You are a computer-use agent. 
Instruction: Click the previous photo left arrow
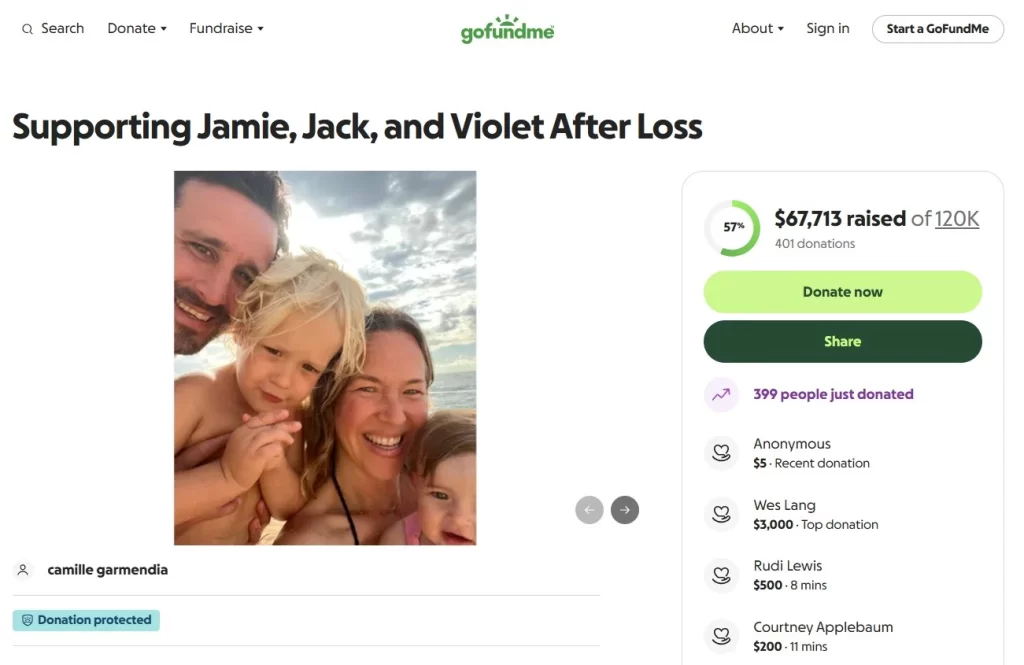pyautogui.click(x=589, y=510)
